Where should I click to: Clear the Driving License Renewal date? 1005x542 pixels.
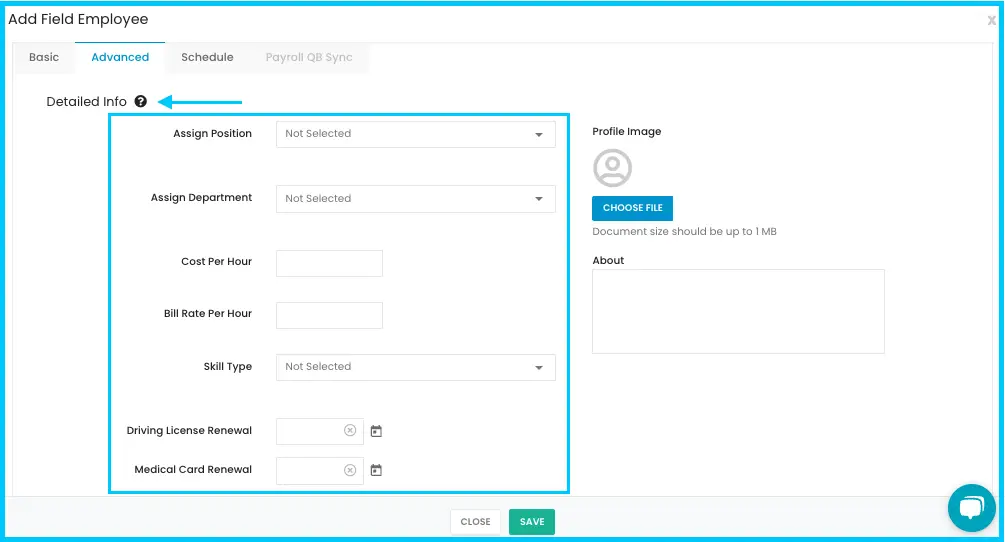tap(350, 431)
